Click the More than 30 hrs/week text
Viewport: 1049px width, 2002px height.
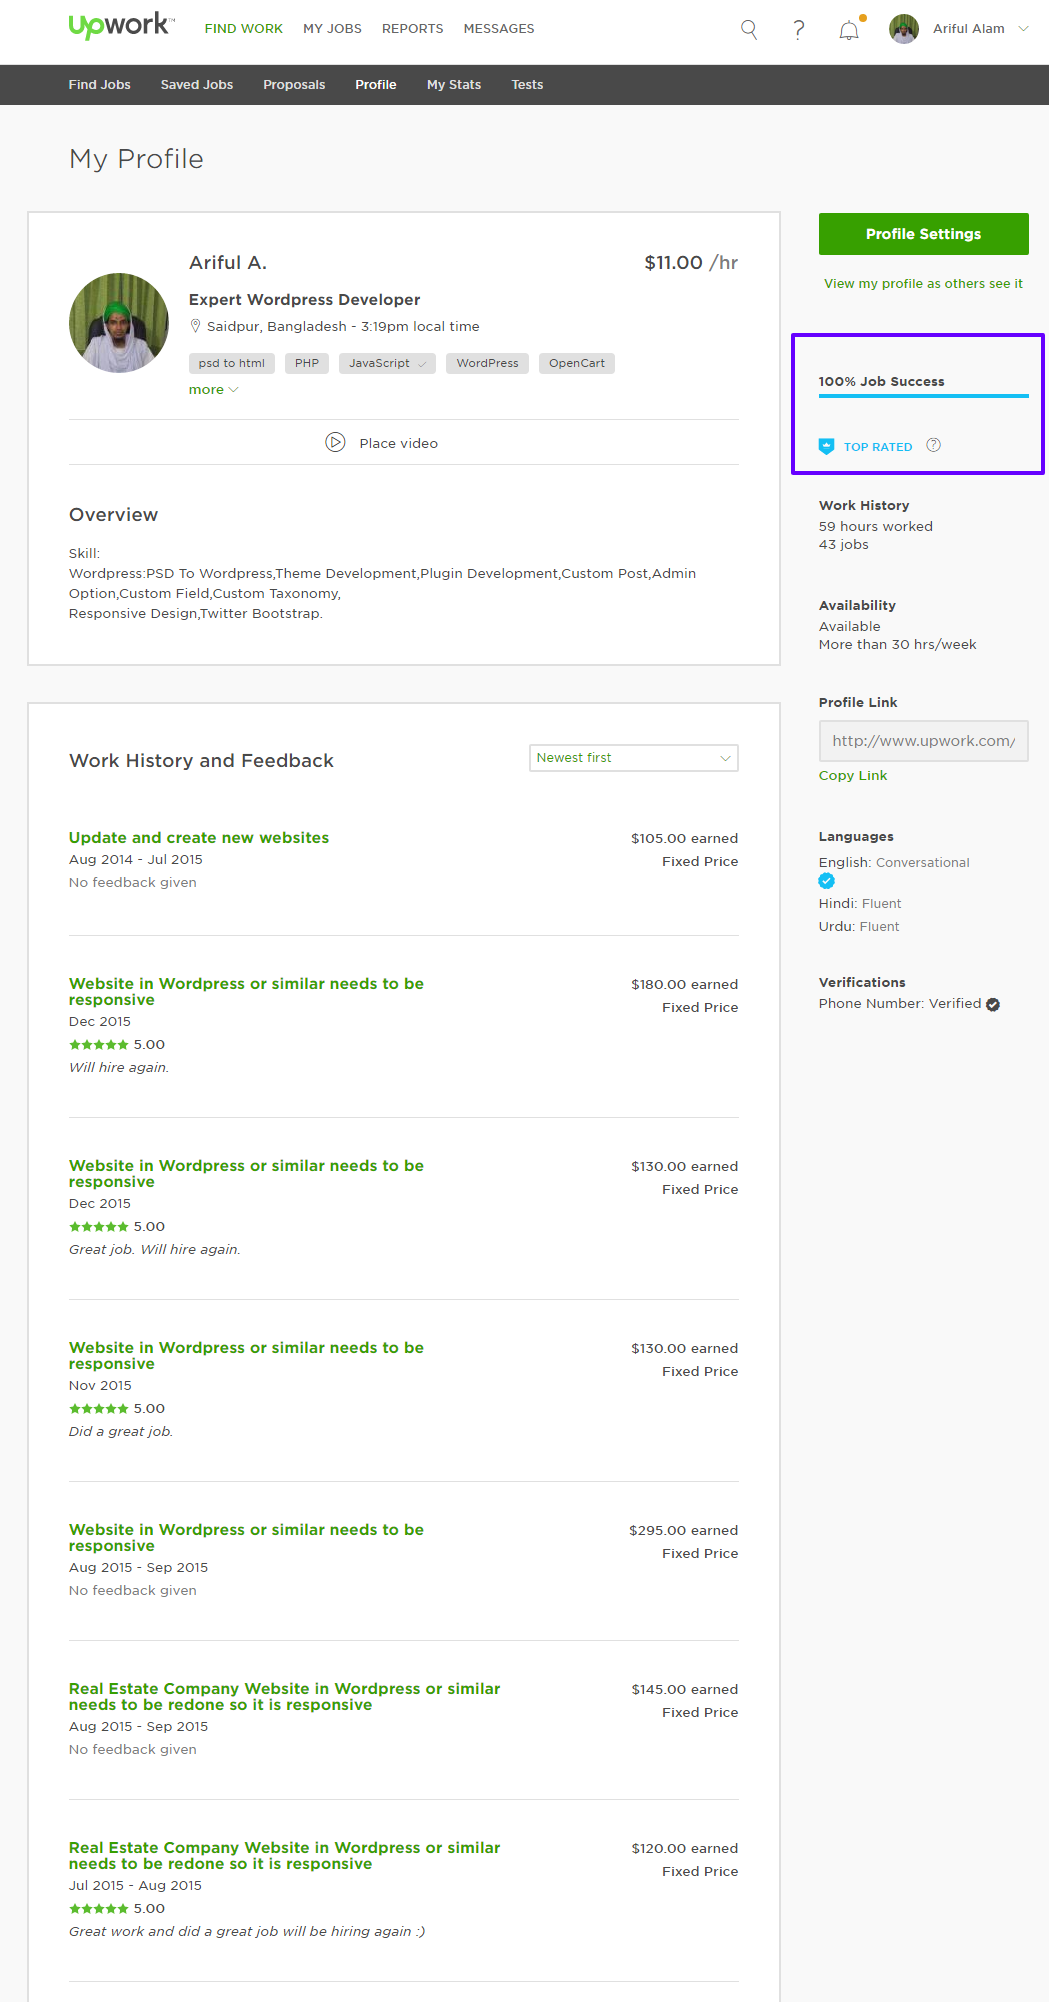pyautogui.click(x=898, y=645)
